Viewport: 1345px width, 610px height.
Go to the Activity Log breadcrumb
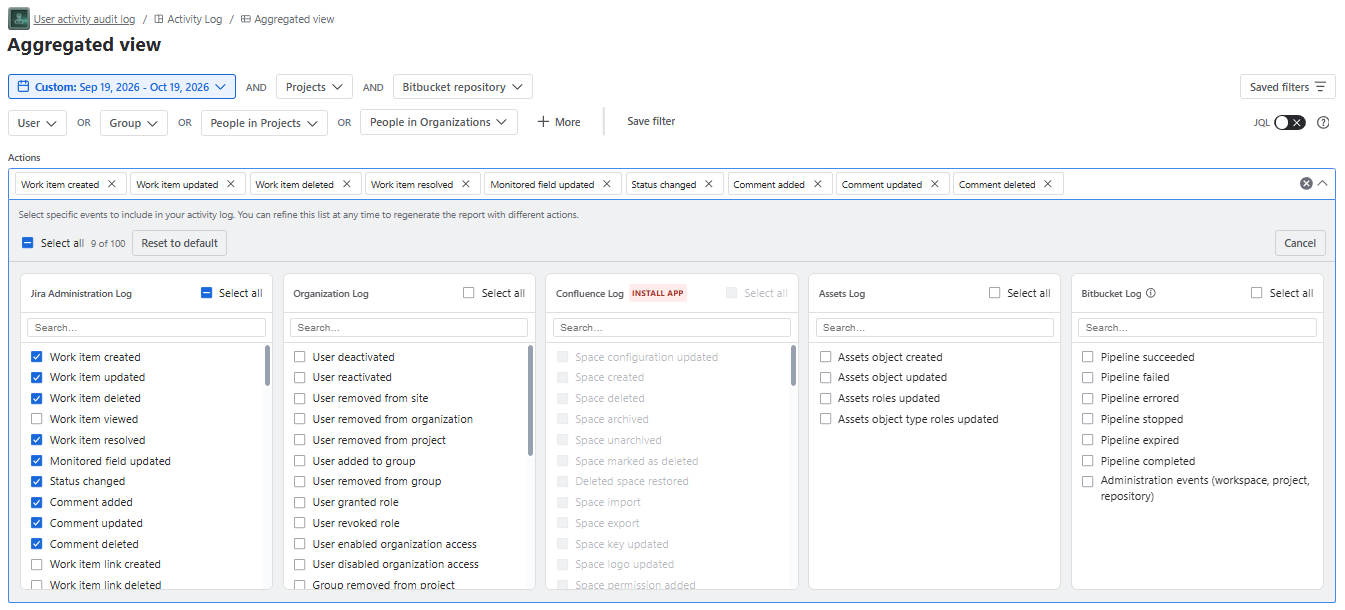coord(188,19)
